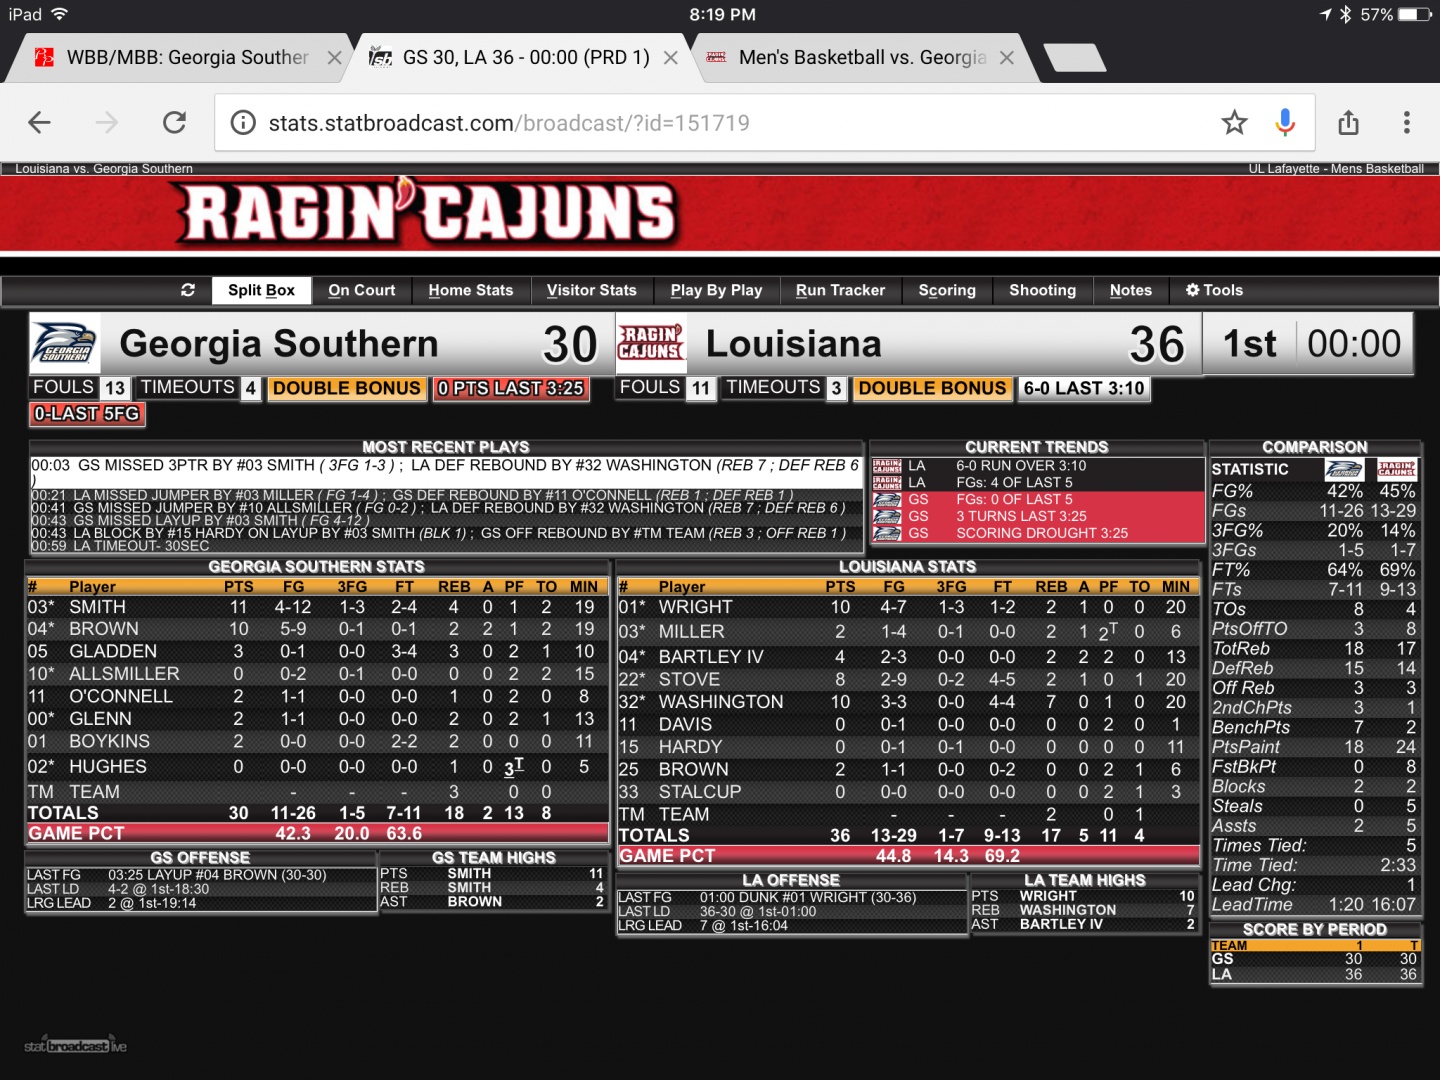Close the Men's Basketball vs. Georgia tab
1440x1080 pixels.
(1007, 58)
